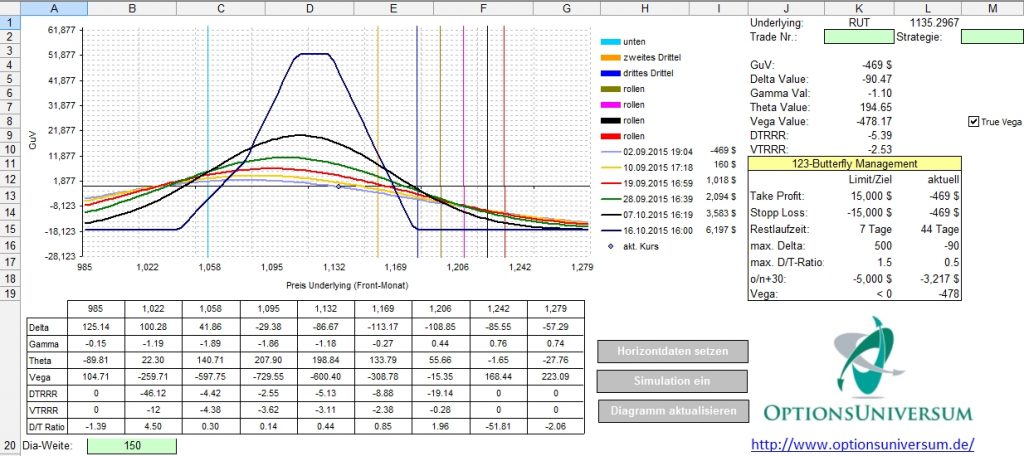Click the Underlying value cell RUT
The height and width of the screenshot is (456, 1024).
click(x=853, y=21)
